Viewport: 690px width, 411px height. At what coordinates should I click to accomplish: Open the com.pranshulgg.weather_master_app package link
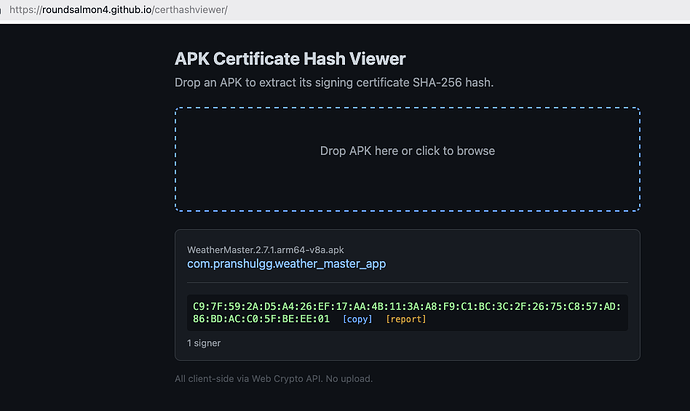coord(286,264)
